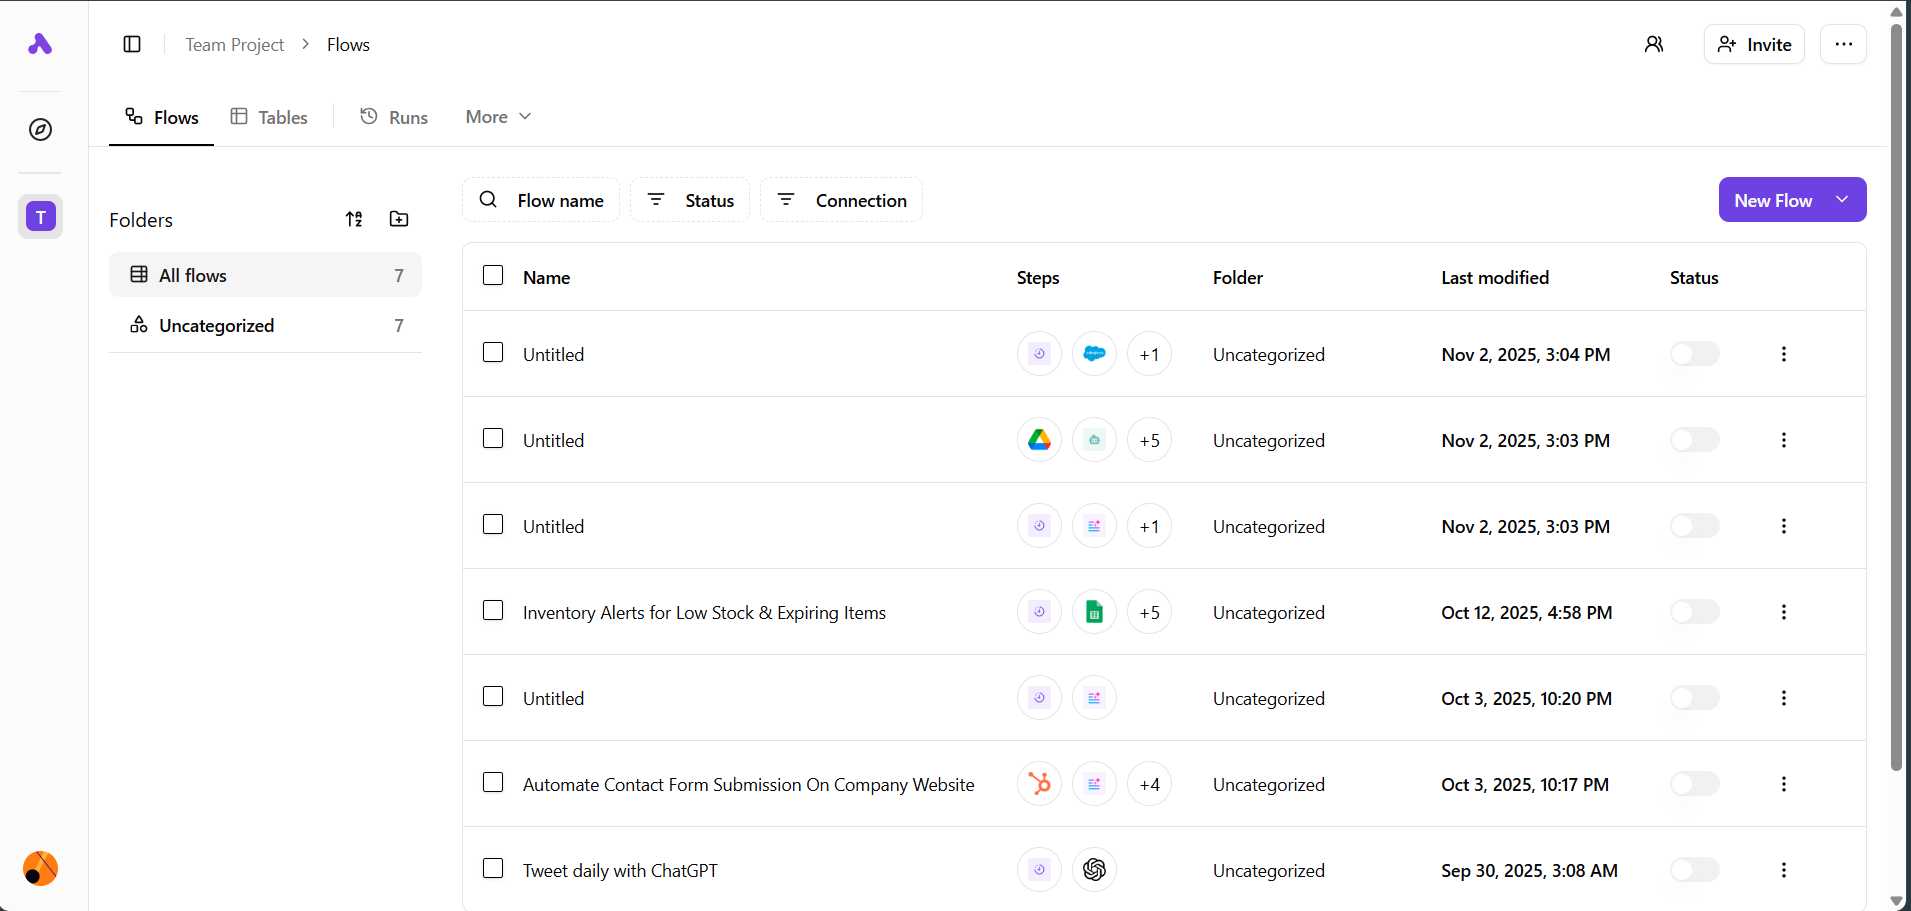Enable the Inventory Alerts flow status toggle
The image size is (1911, 911).
tap(1694, 612)
